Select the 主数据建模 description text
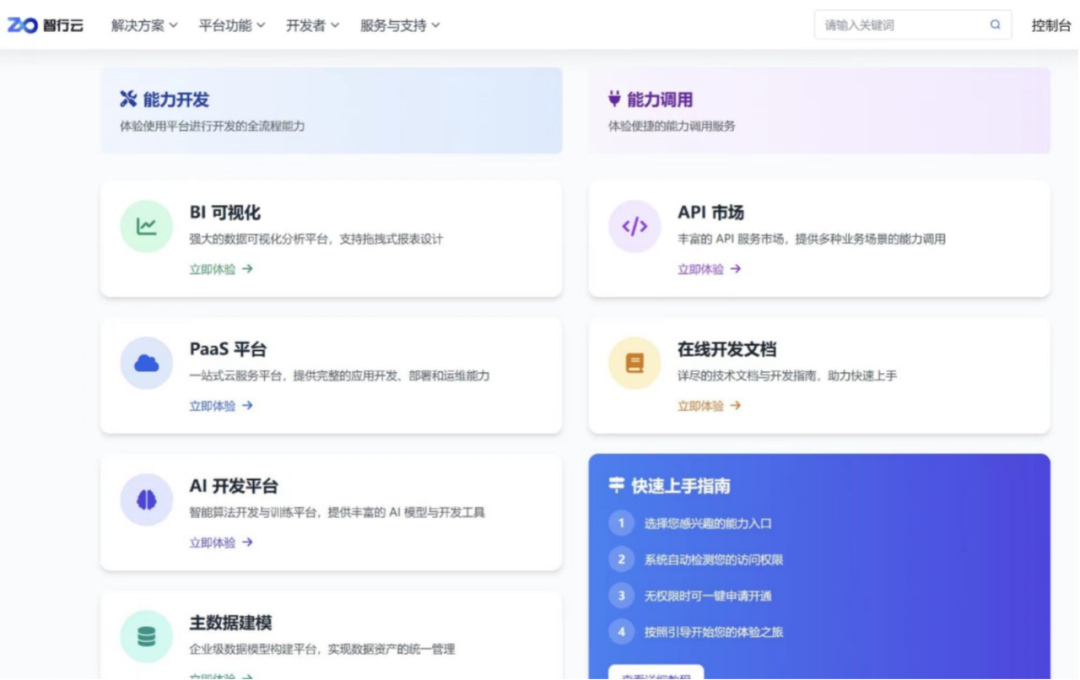 point(322,649)
